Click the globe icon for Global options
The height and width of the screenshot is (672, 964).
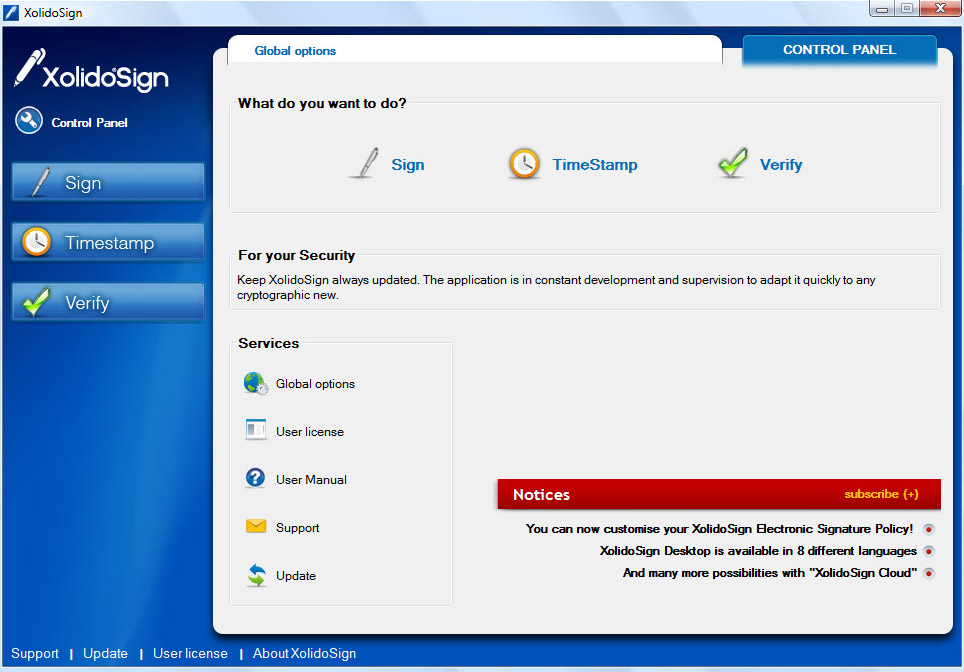256,384
